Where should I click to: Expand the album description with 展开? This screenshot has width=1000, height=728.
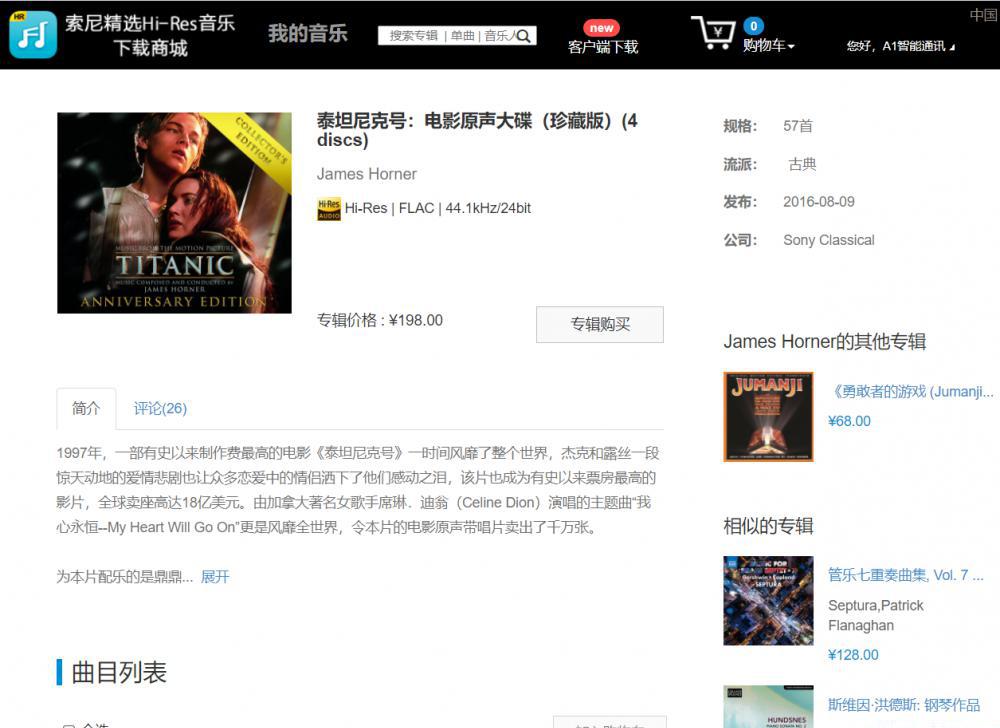[215, 577]
